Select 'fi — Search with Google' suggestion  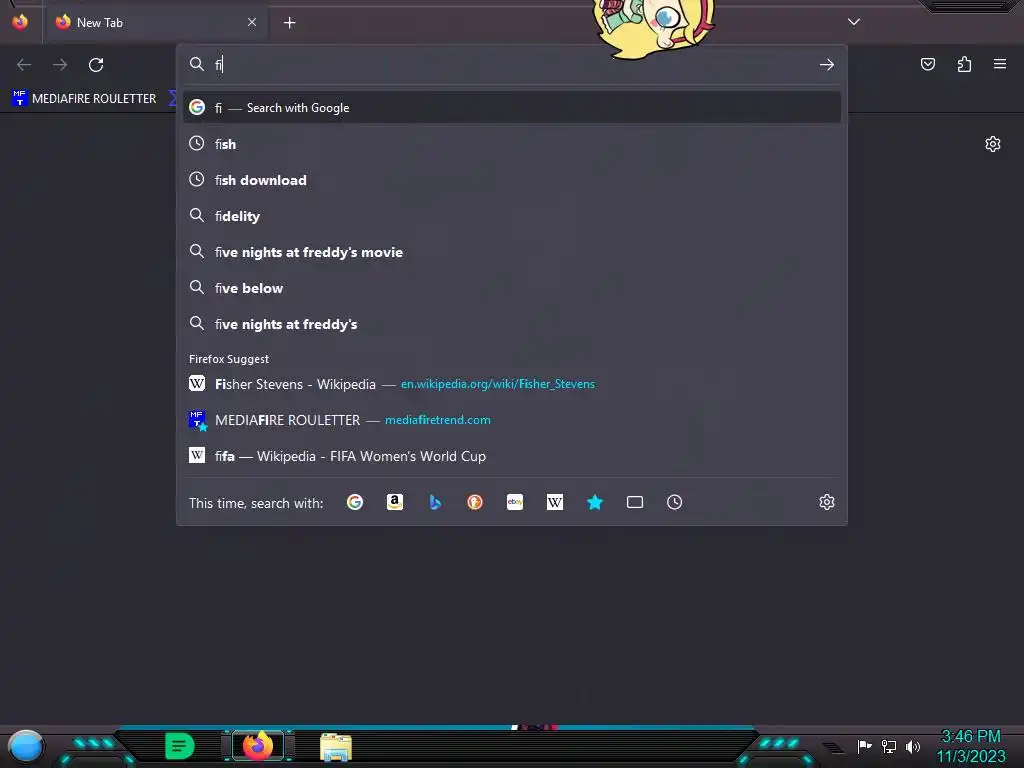(x=512, y=108)
